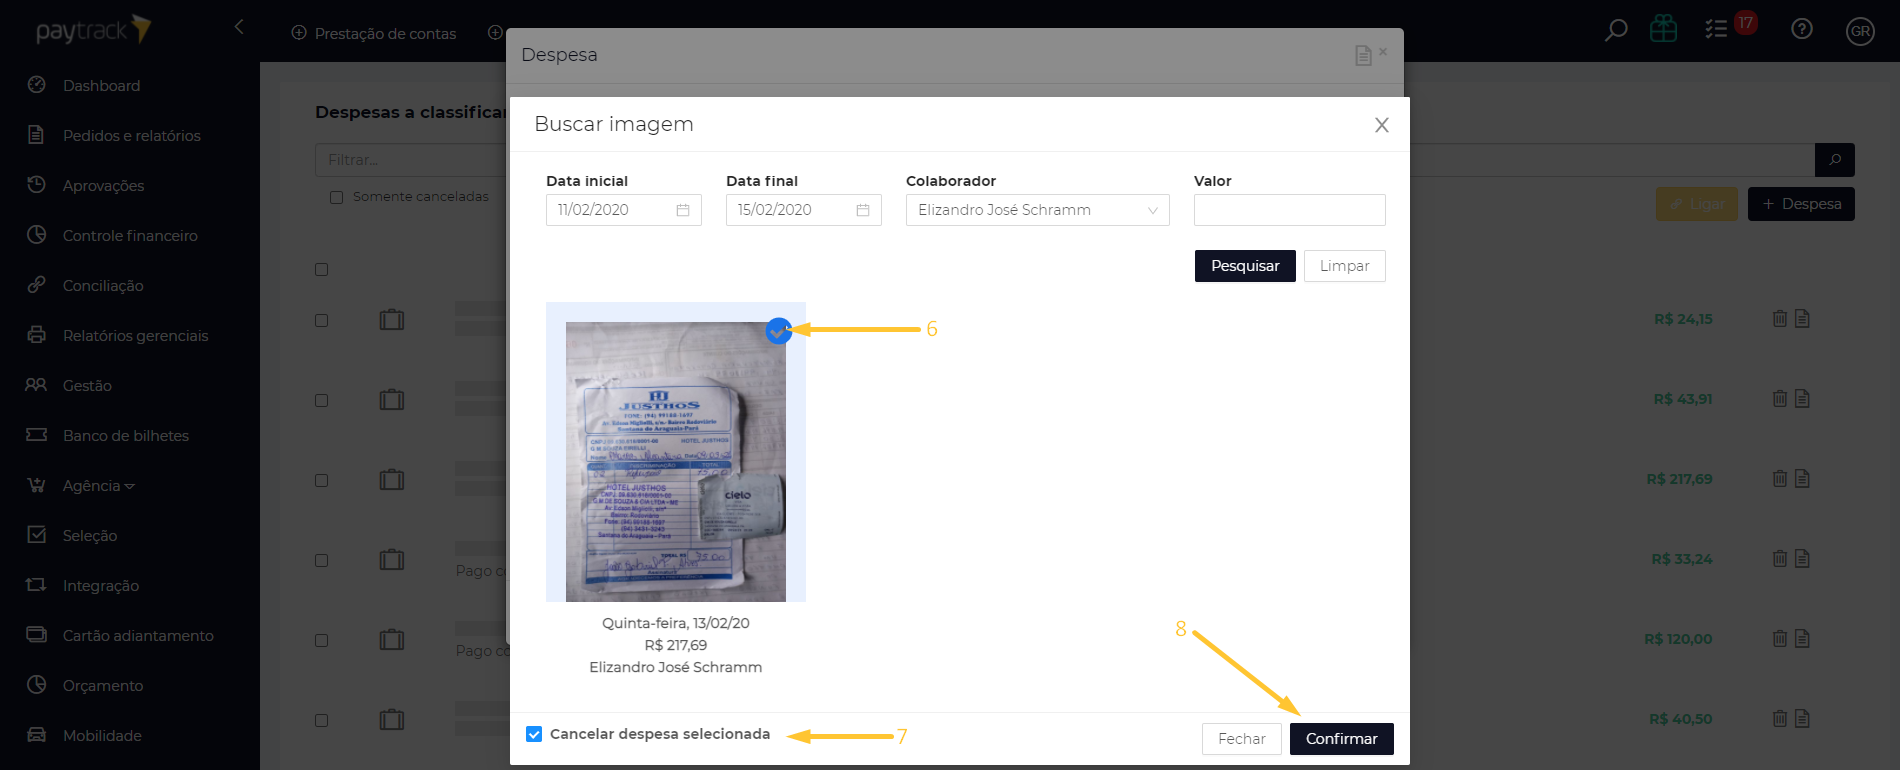This screenshot has height=770, width=1900.
Task: Open the gift box icon in header
Action: (x=1664, y=29)
